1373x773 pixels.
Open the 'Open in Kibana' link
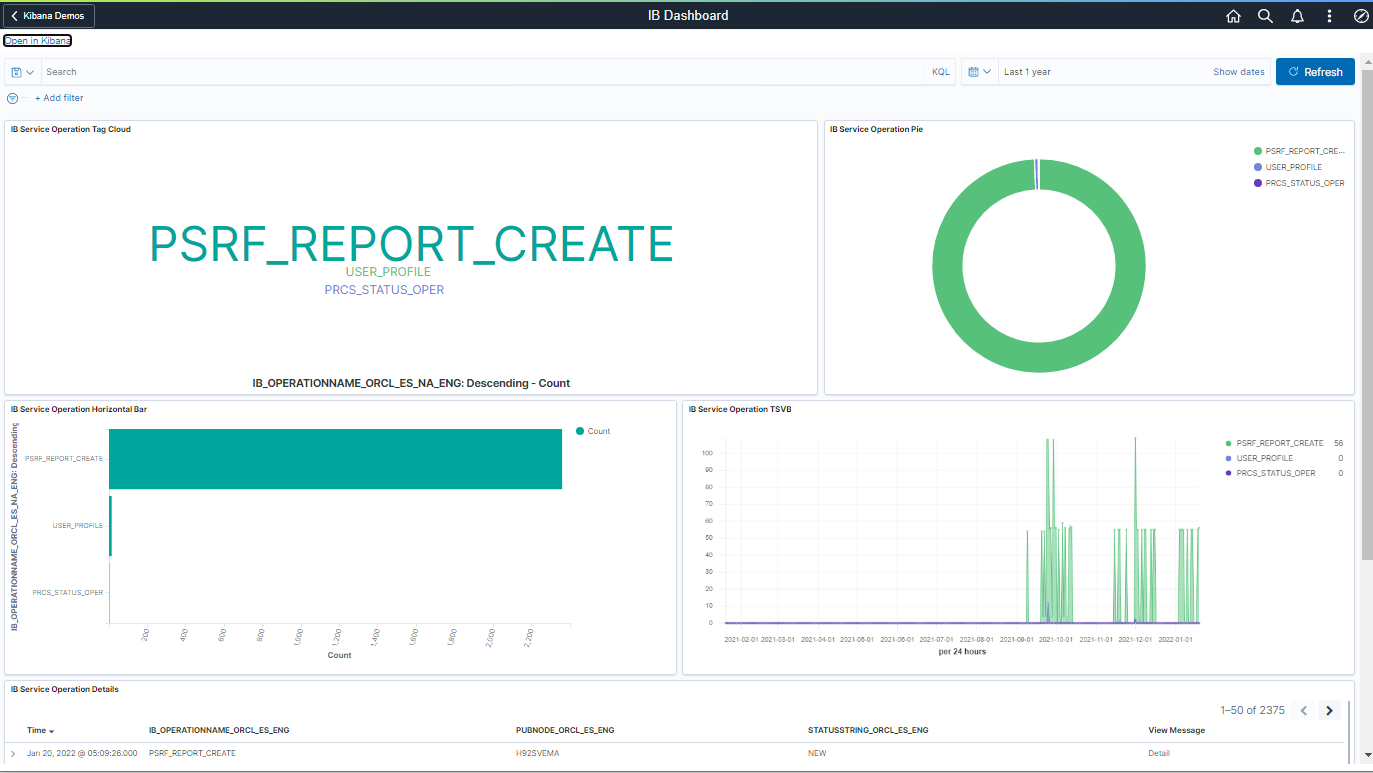[37, 41]
